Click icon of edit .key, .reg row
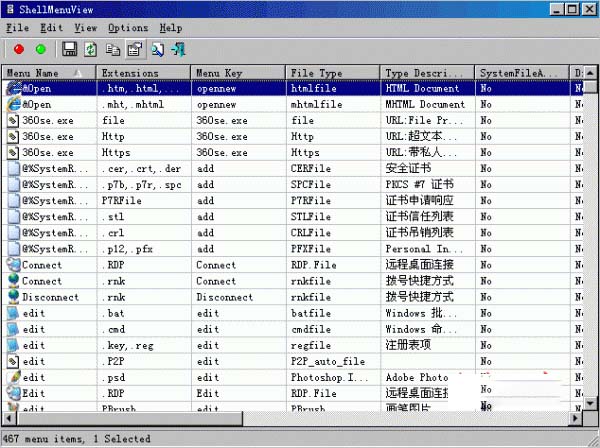 pyautogui.click(x=13, y=345)
